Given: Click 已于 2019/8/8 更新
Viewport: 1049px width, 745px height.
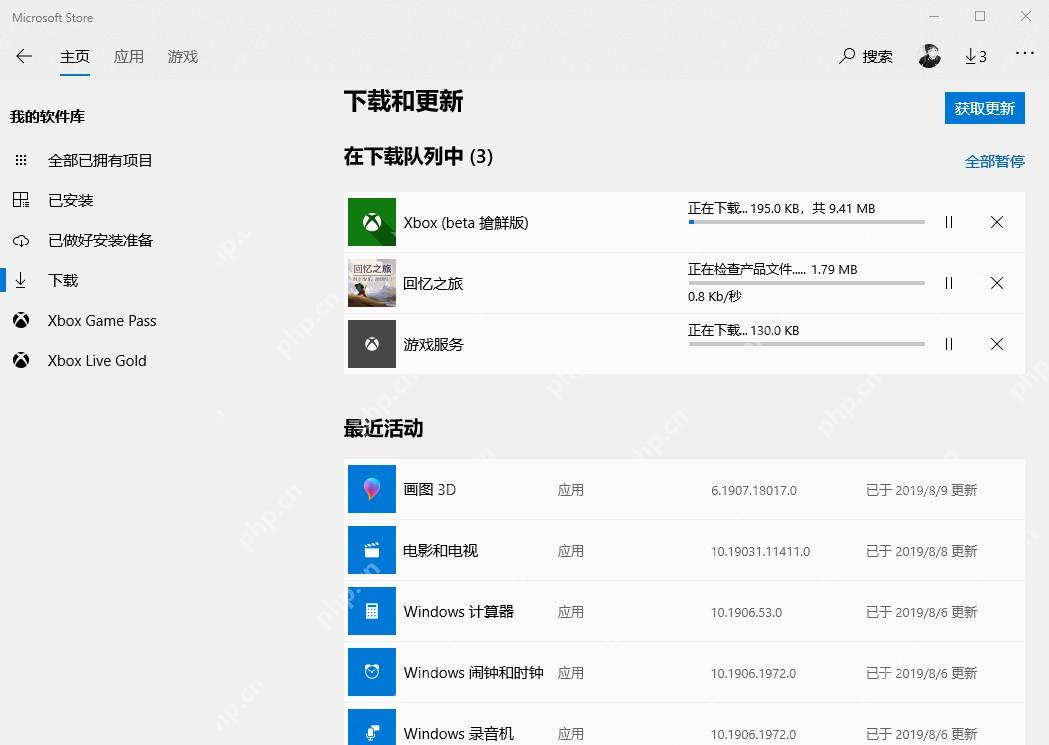Looking at the screenshot, I should [x=921, y=551].
